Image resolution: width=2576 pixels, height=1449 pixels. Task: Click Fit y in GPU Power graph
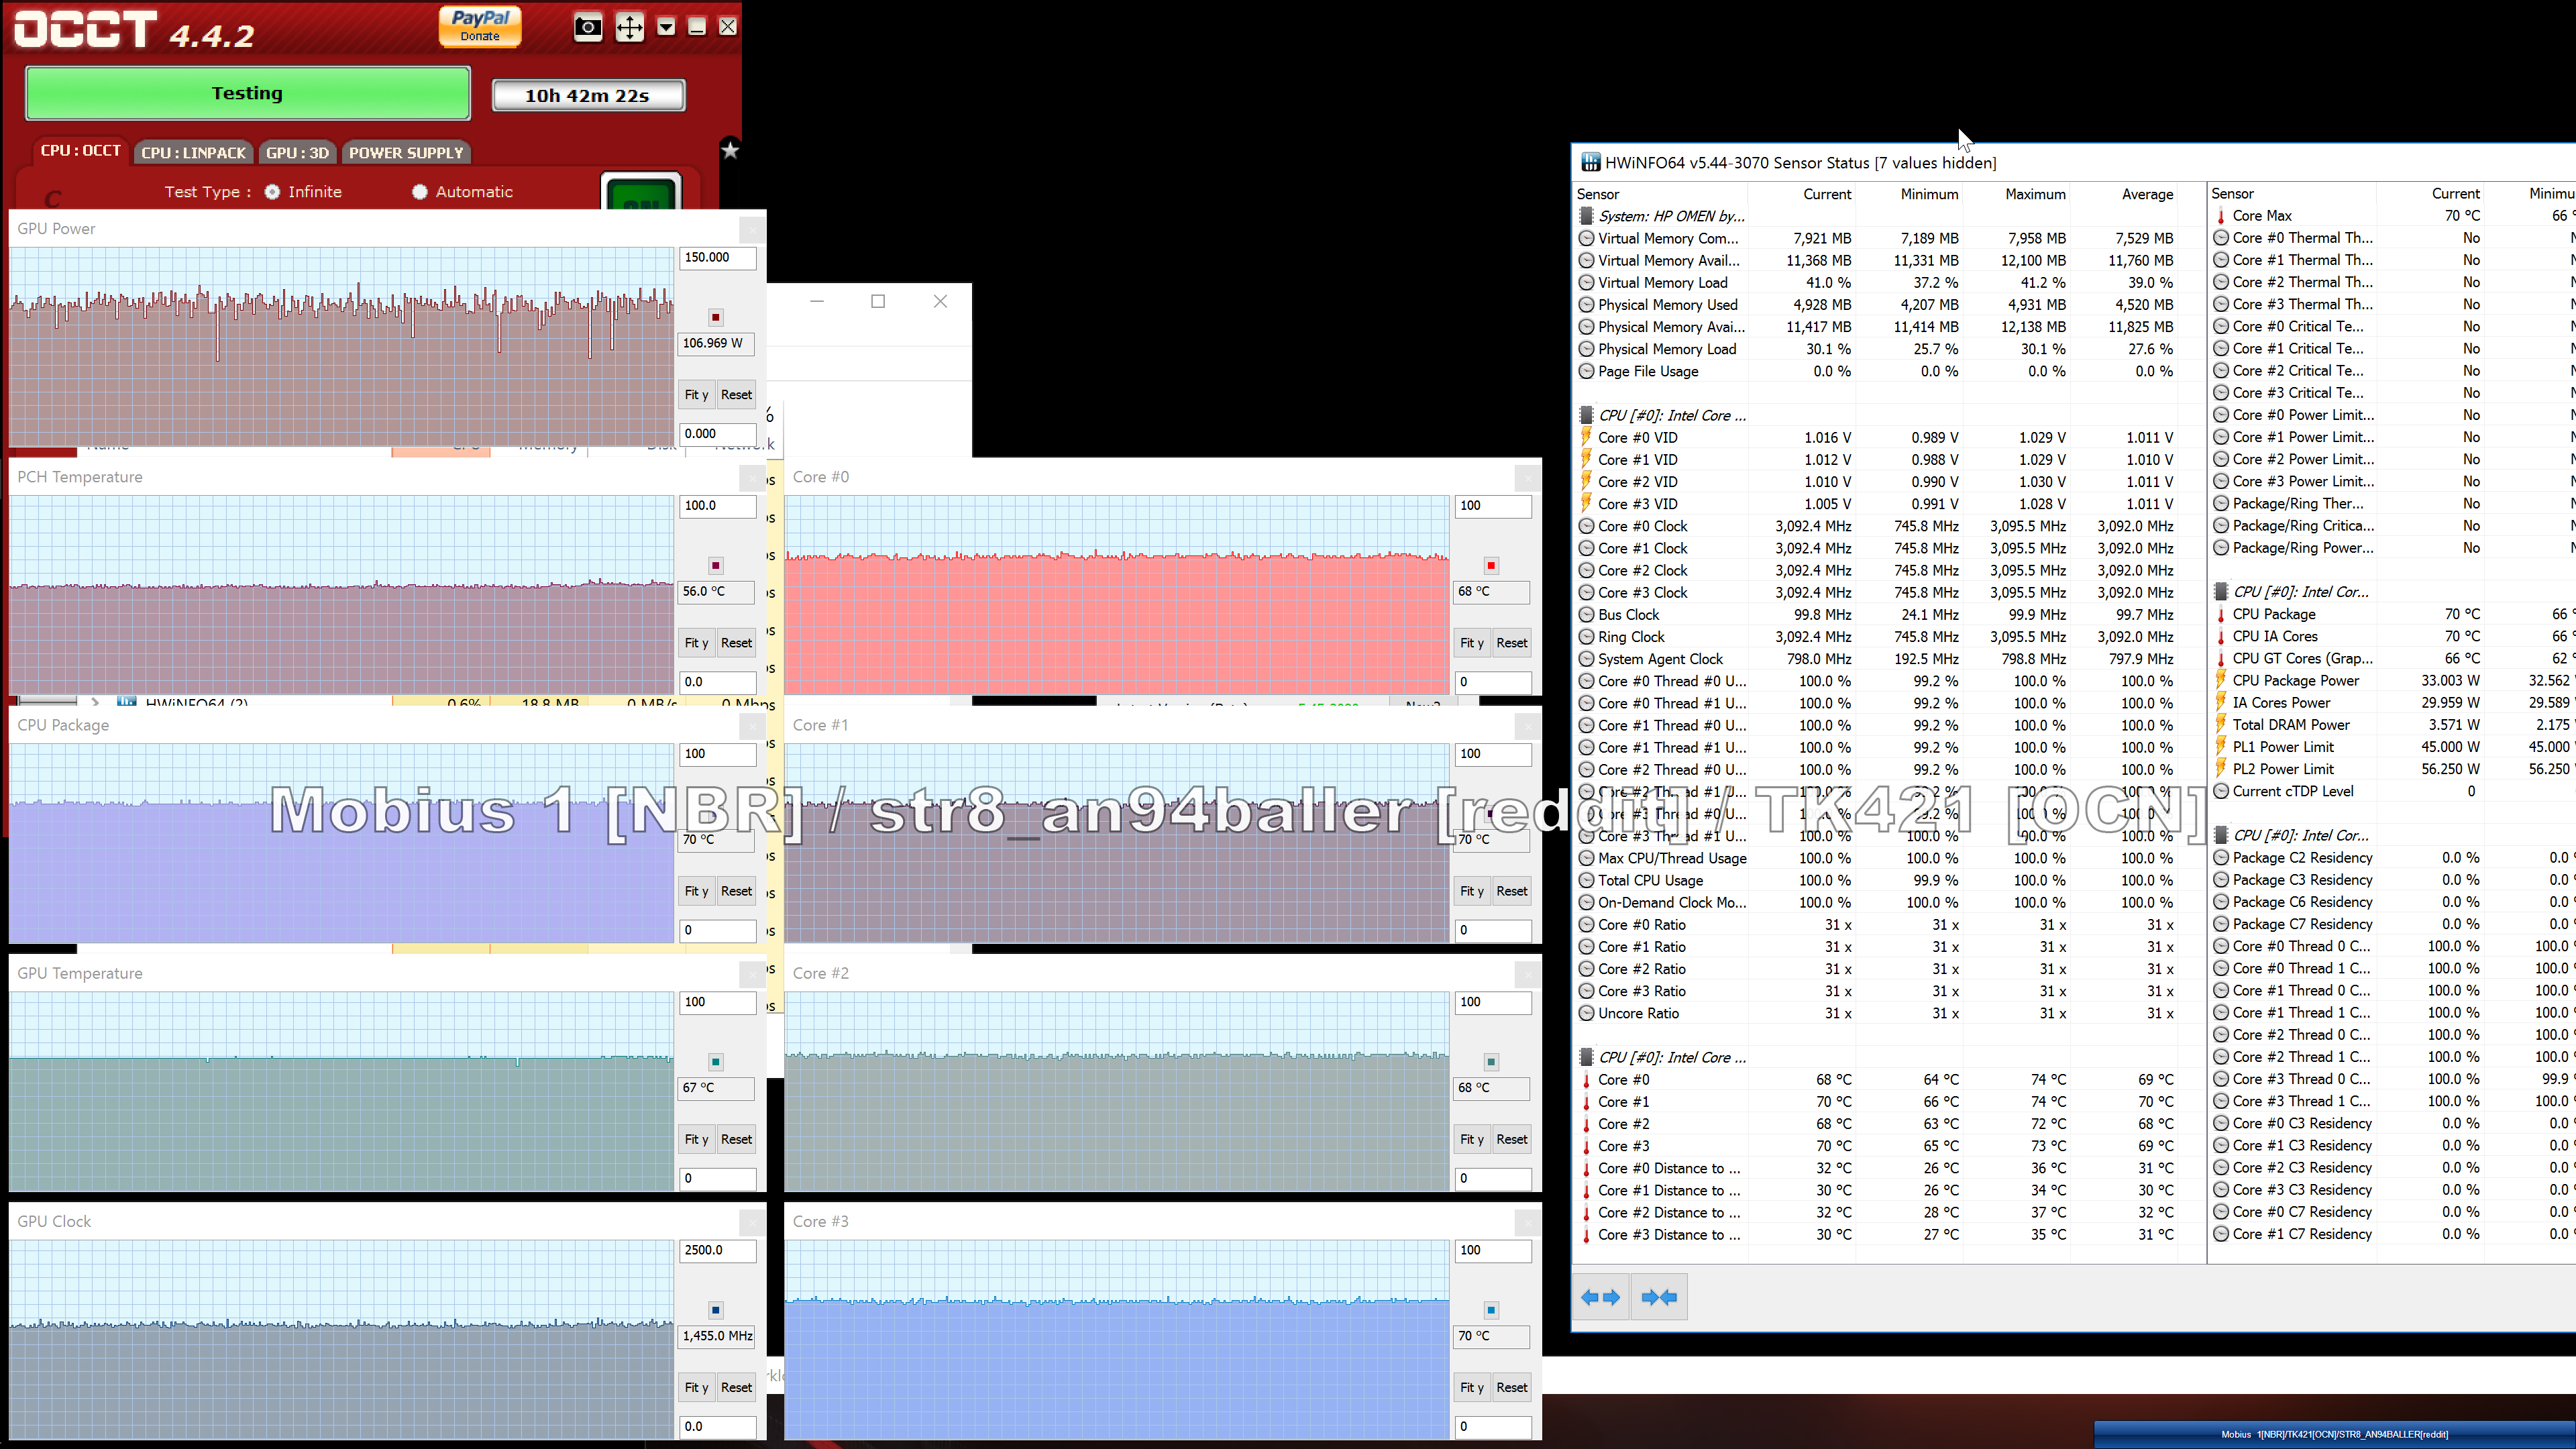tap(696, 395)
